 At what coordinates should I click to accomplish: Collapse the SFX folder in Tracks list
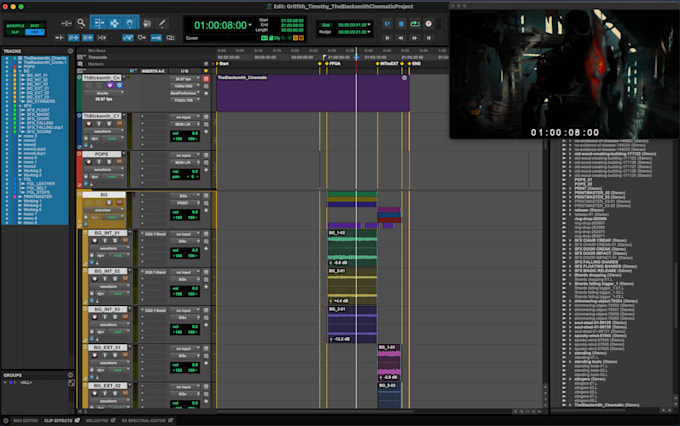click(20, 105)
